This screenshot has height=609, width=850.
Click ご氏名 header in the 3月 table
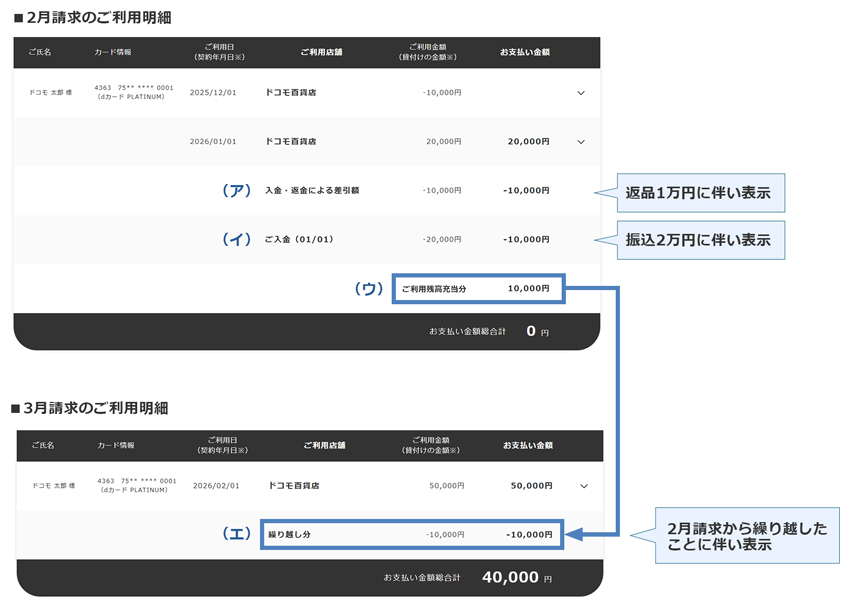coord(43,445)
